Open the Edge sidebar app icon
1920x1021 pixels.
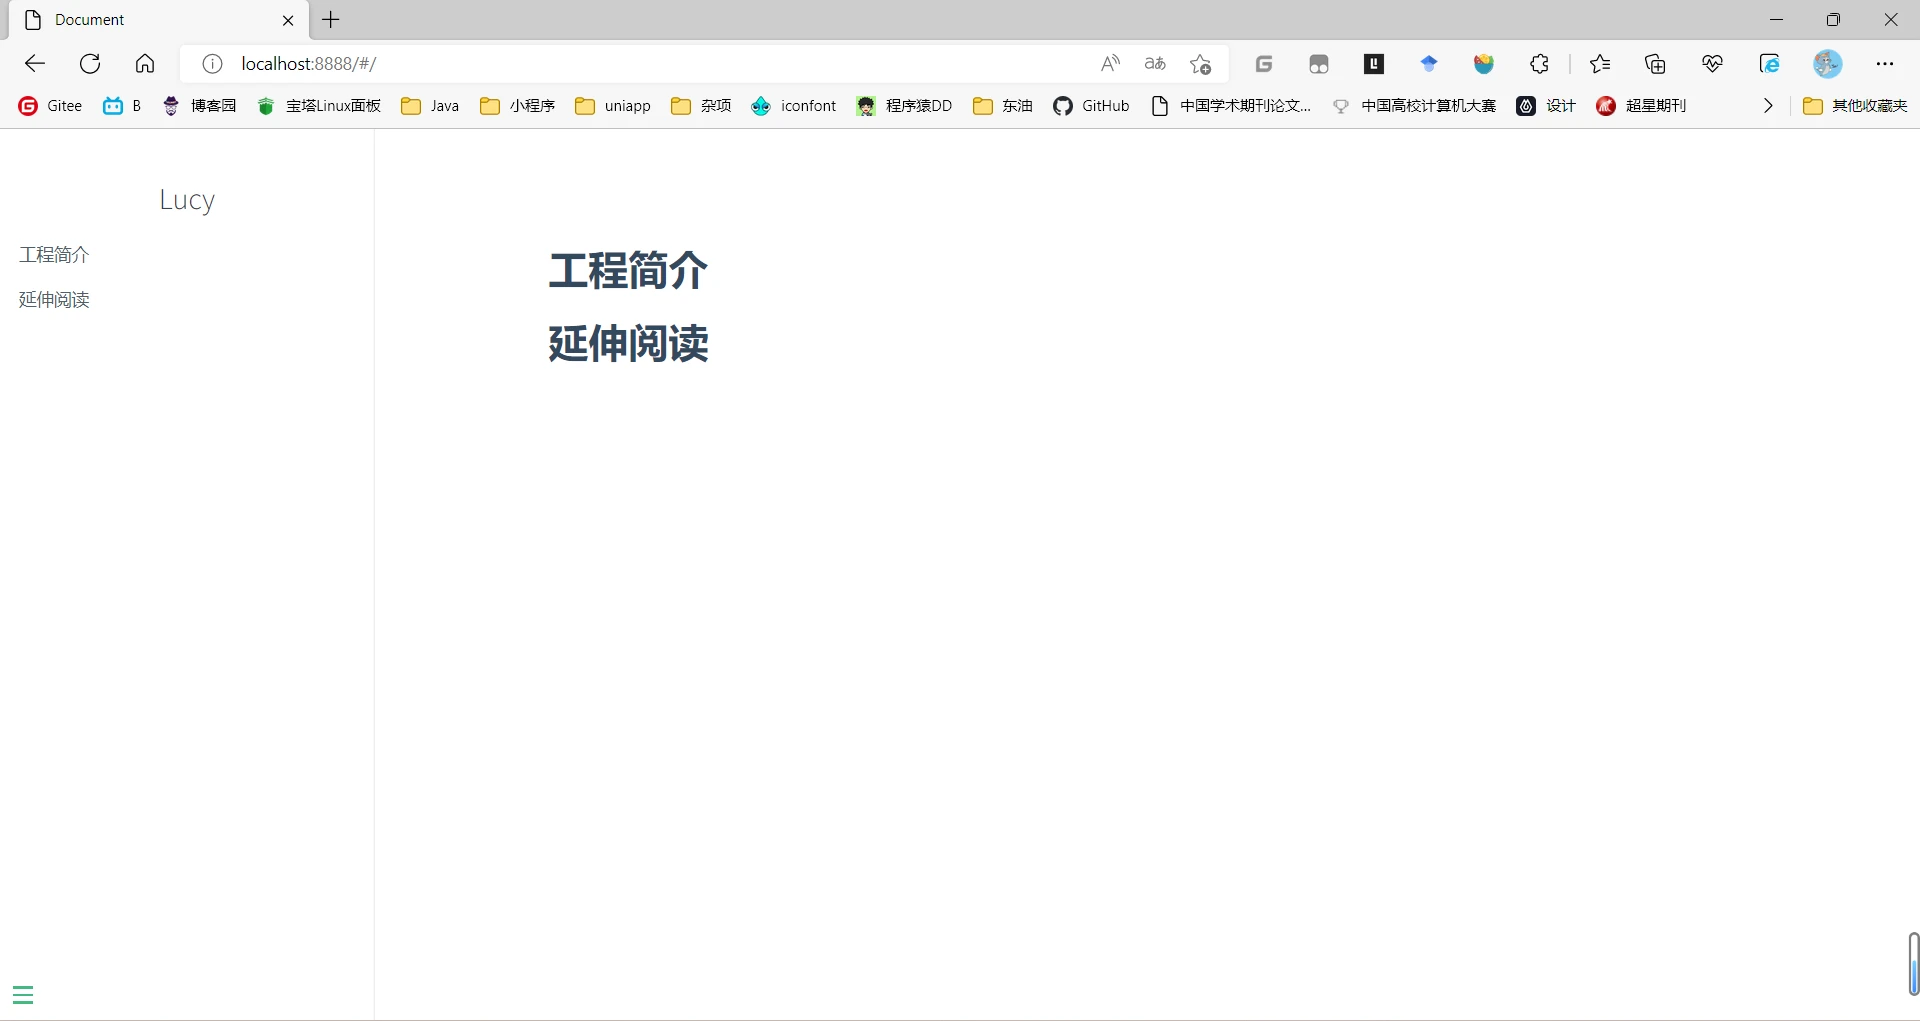1769,64
